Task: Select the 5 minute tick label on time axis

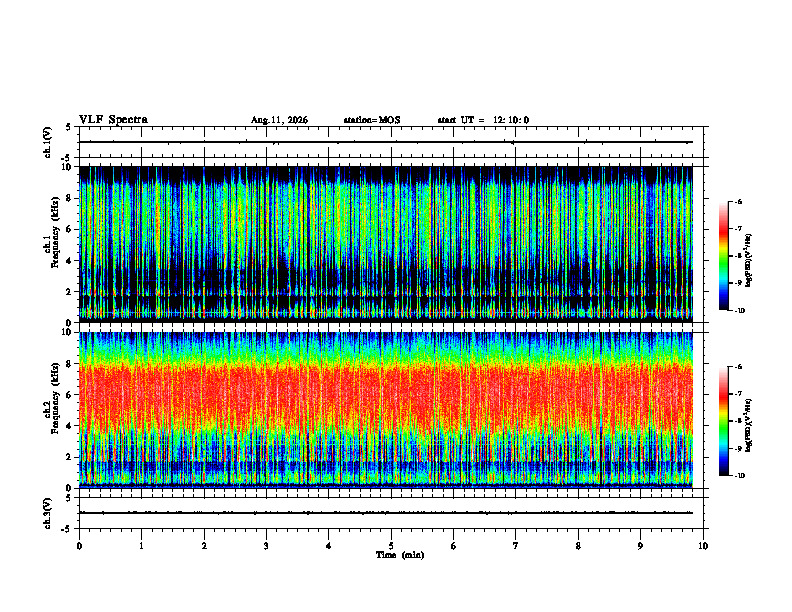Action: (x=391, y=546)
